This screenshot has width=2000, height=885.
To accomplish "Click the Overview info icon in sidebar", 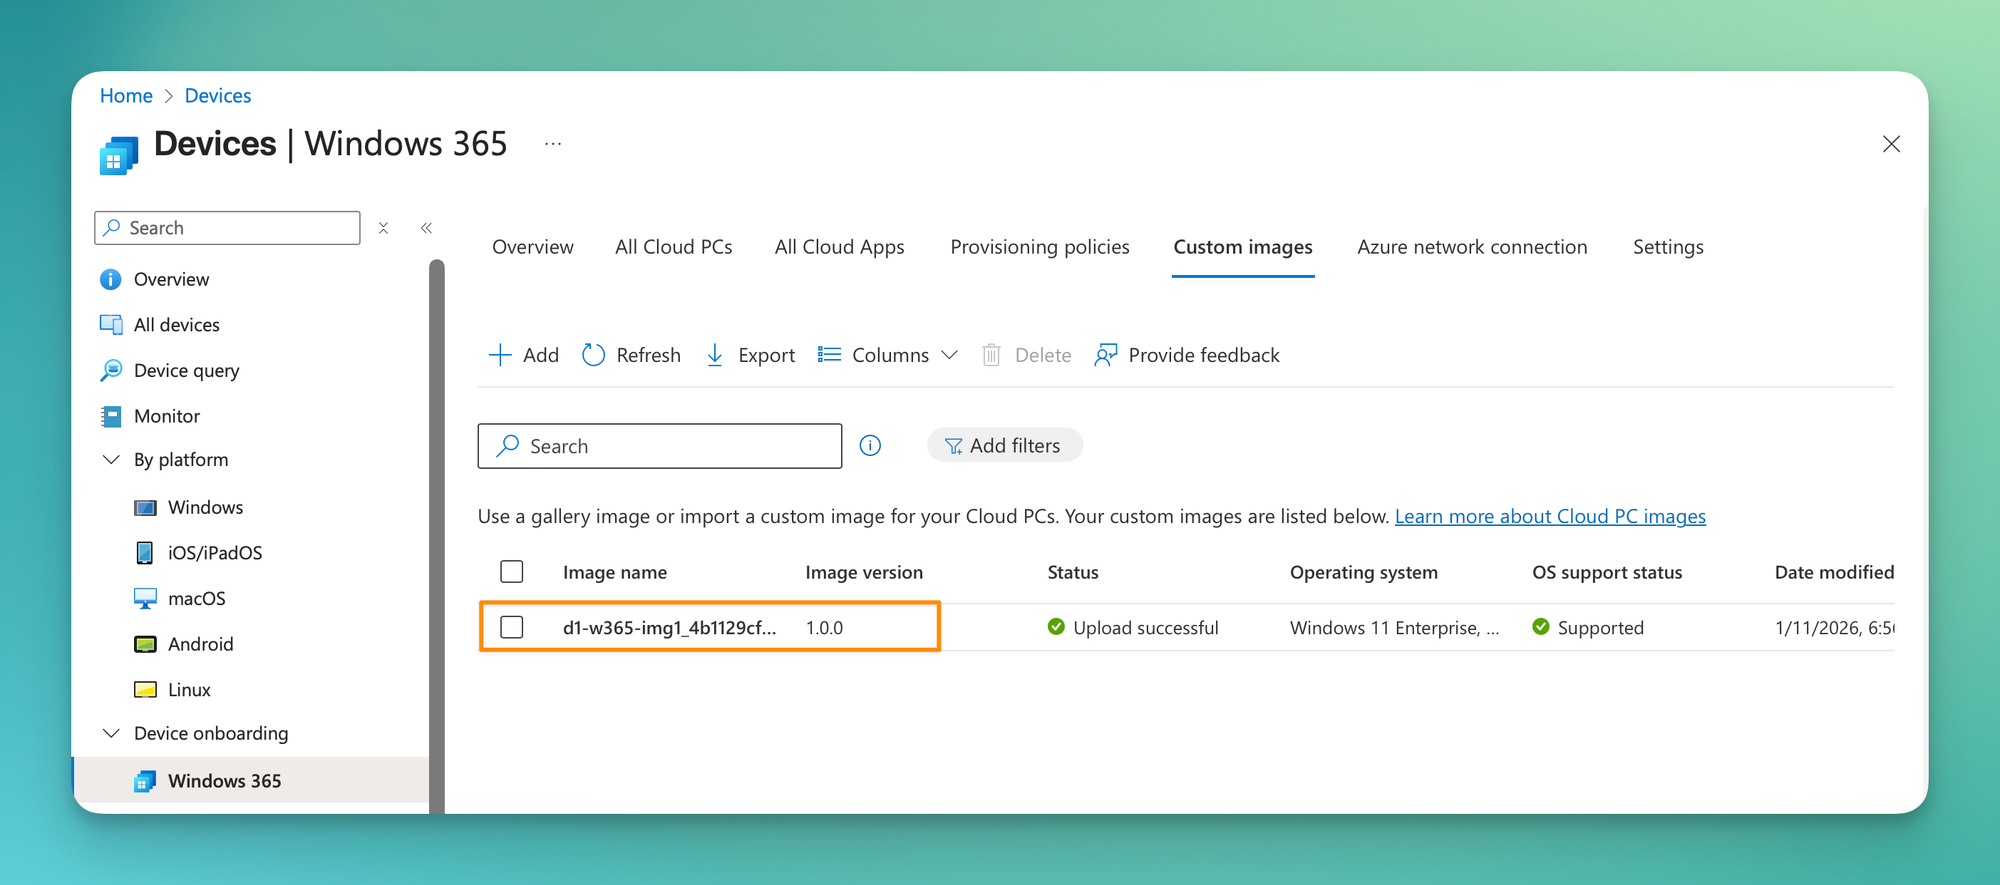I will 111,279.
